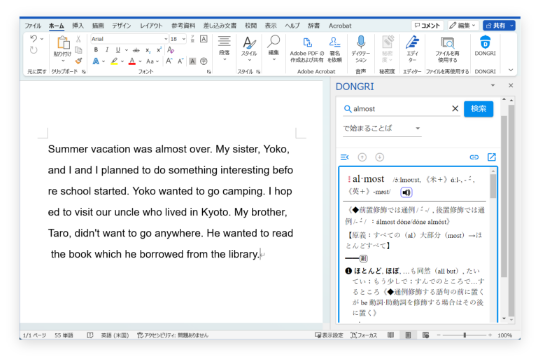
Task: Open the Mailings tab
Action: [x=220, y=25]
